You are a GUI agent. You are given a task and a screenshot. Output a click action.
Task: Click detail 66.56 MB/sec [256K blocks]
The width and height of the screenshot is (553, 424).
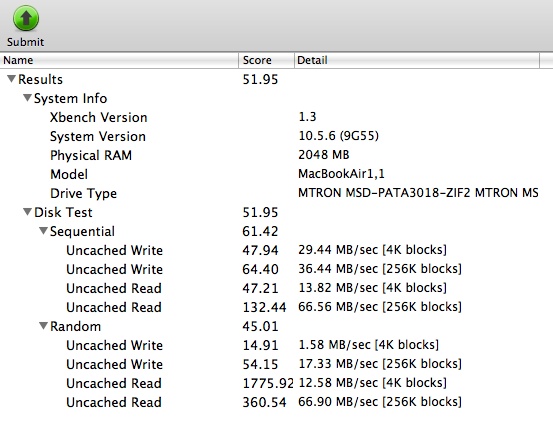(x=380, y=307)
